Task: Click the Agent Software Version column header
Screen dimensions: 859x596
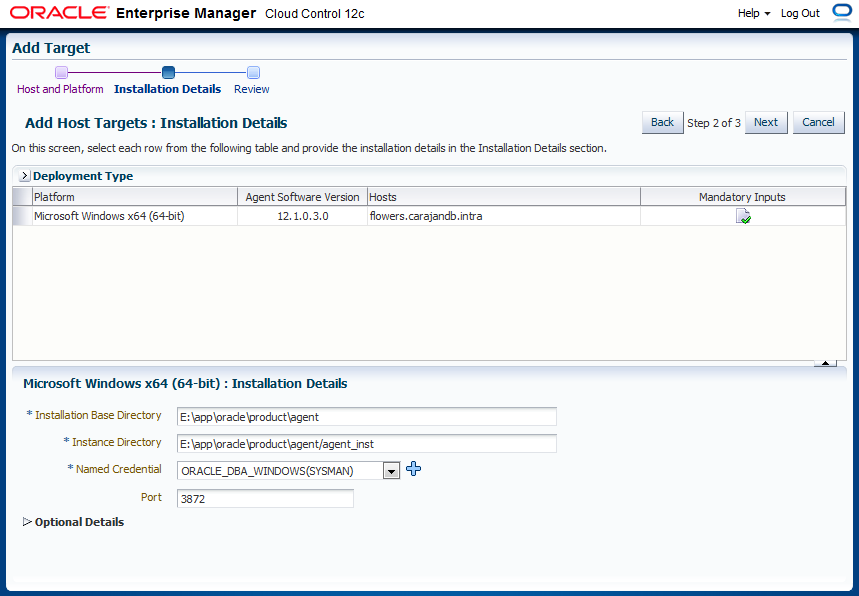Action: pos(302,197)
